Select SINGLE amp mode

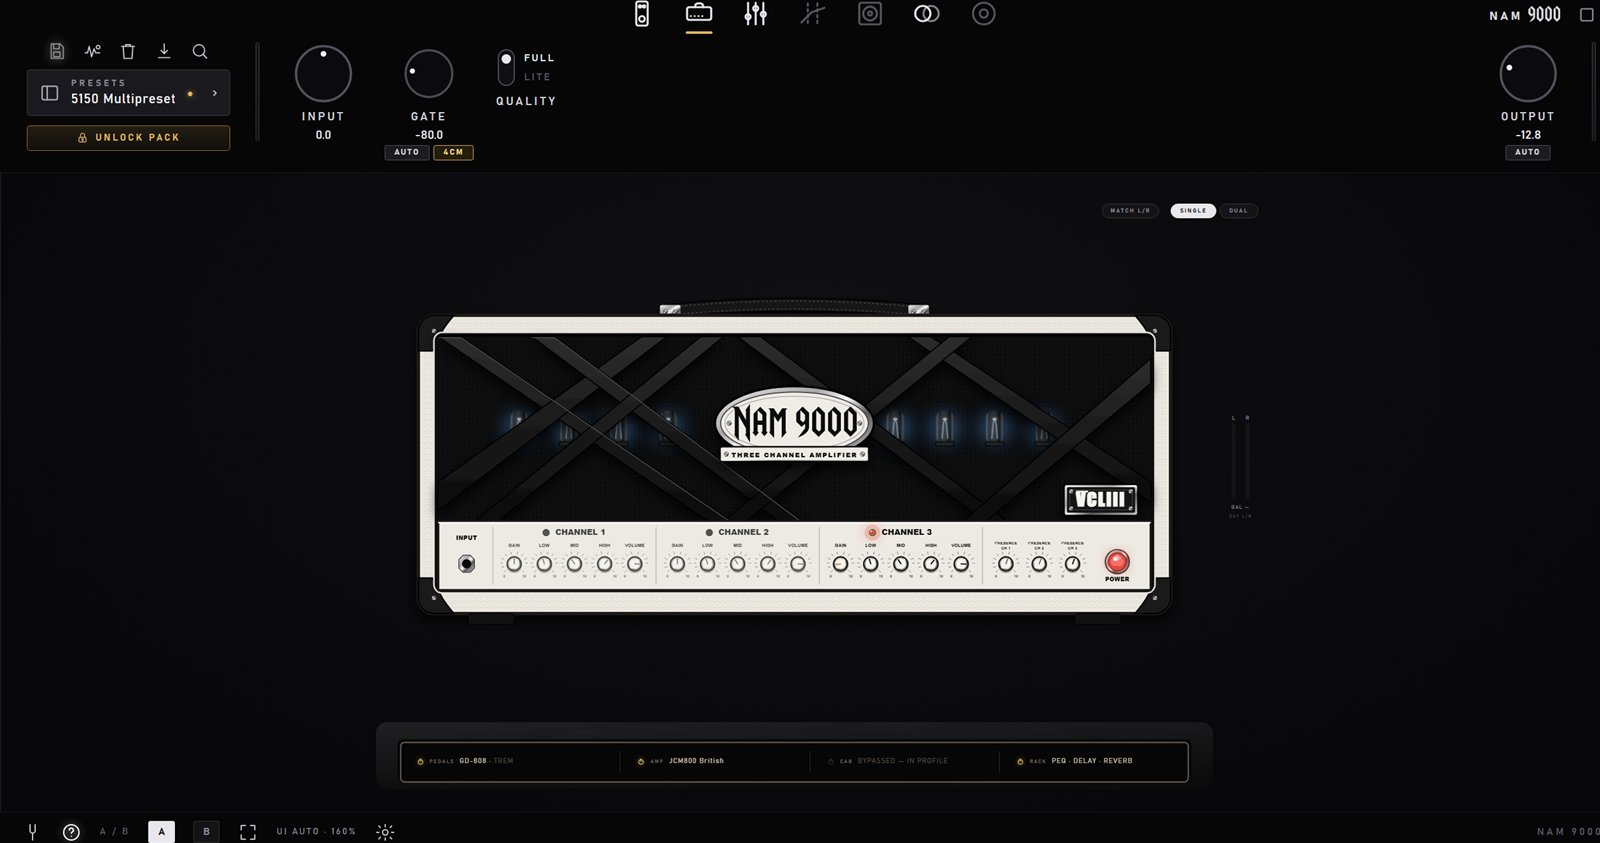(1193, 211)
